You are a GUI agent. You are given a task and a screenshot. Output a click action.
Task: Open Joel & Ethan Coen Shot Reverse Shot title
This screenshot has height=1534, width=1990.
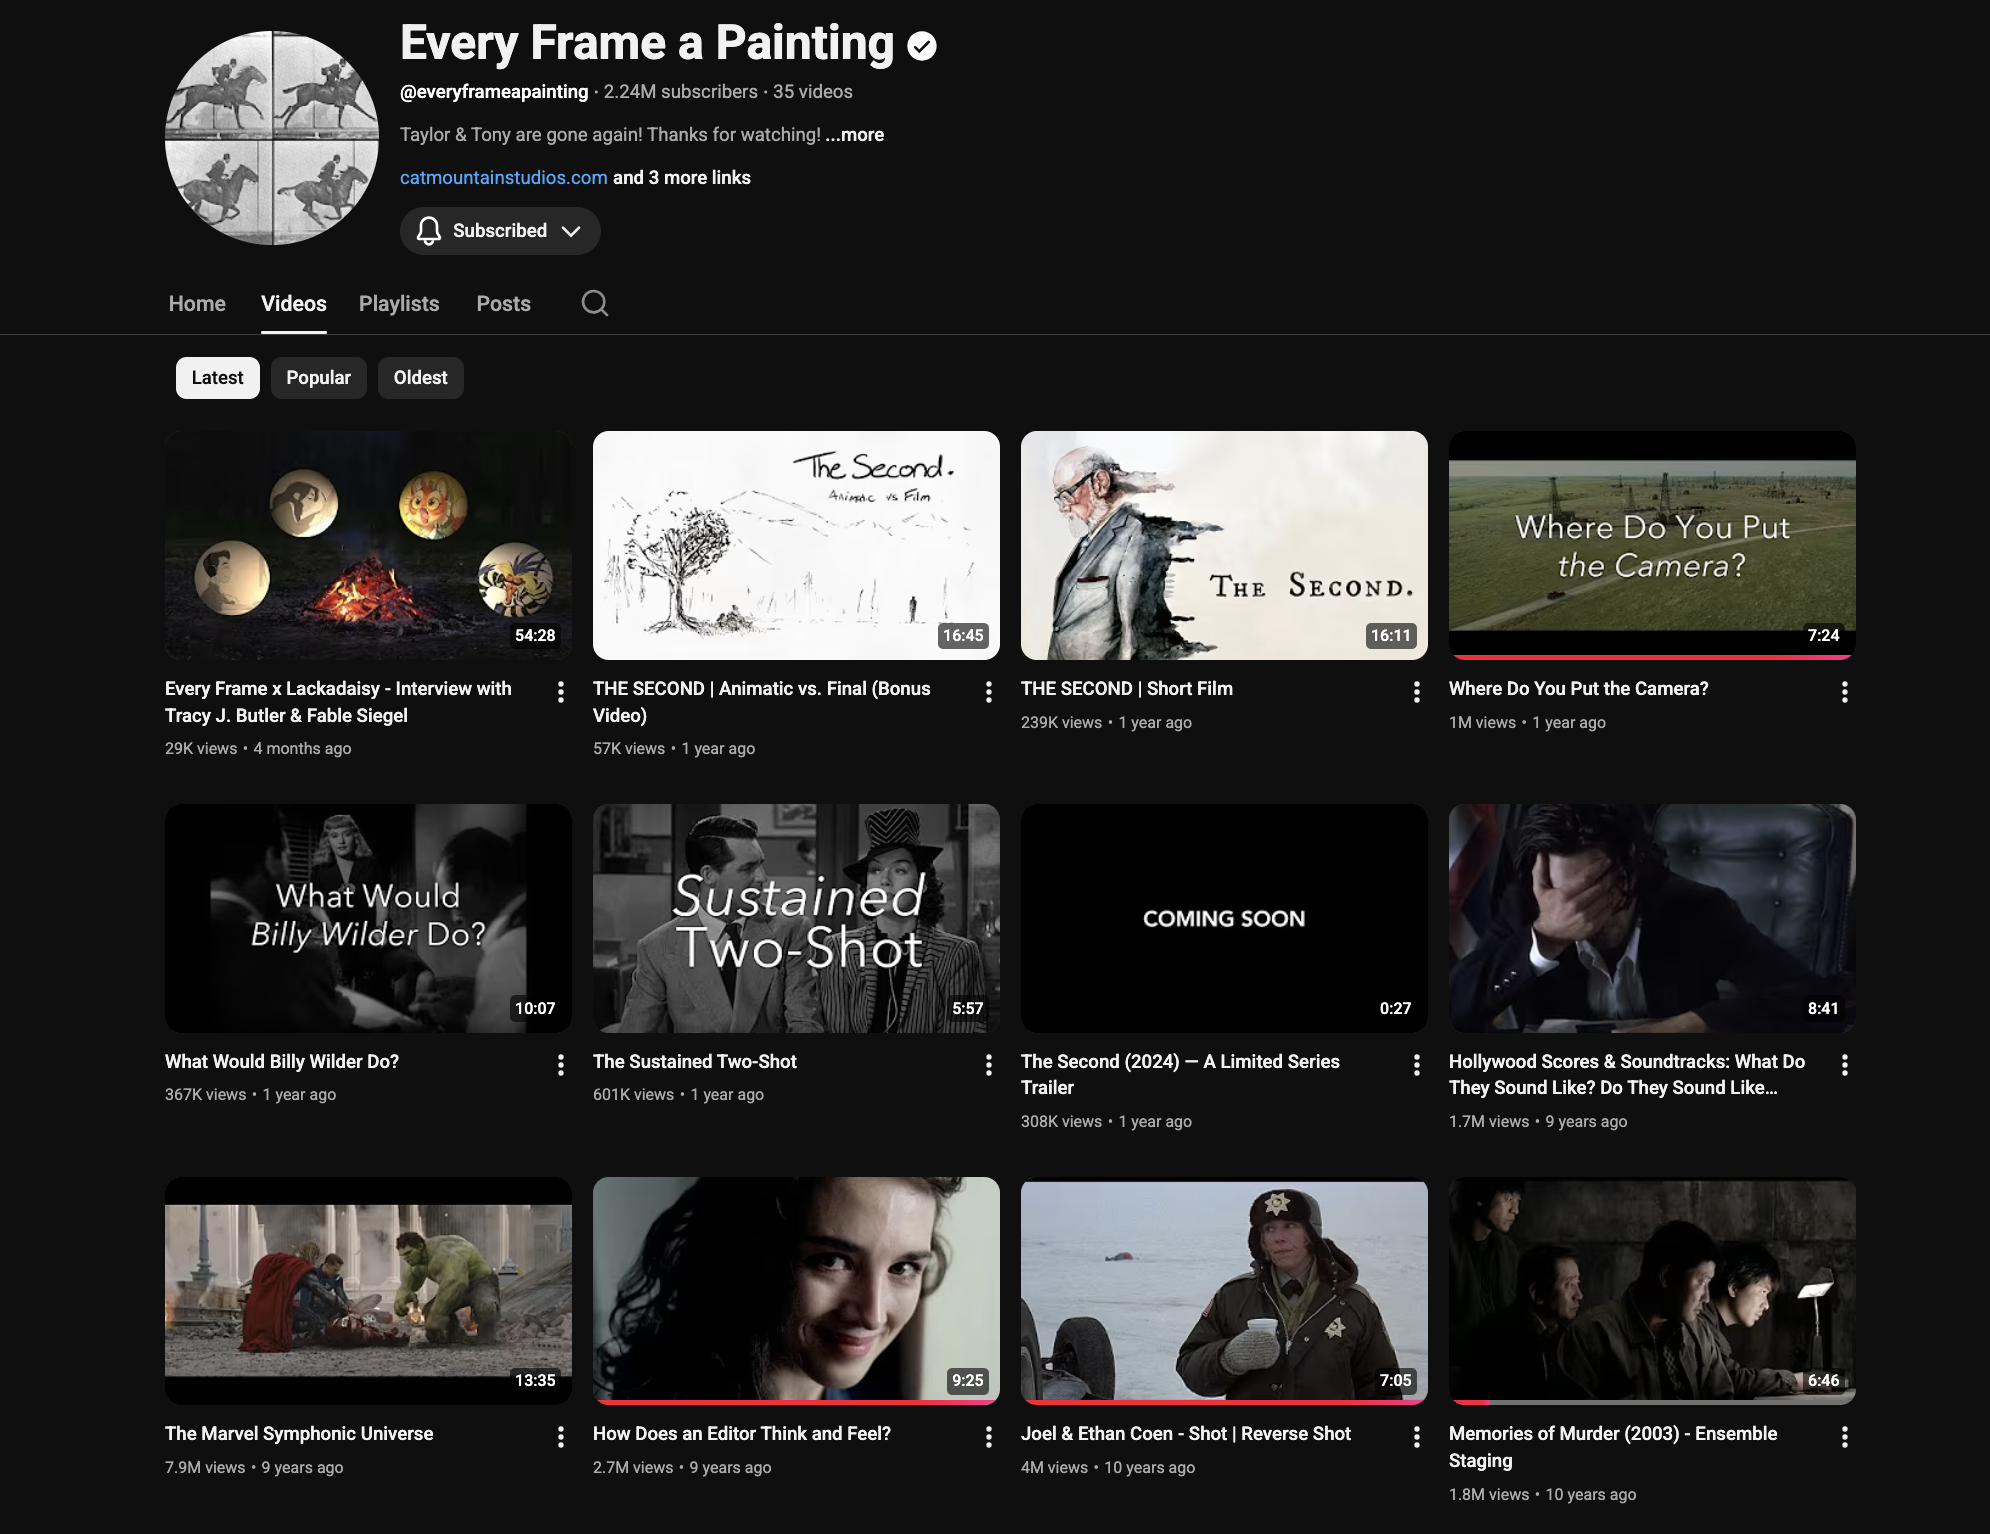(1185, 1434)
